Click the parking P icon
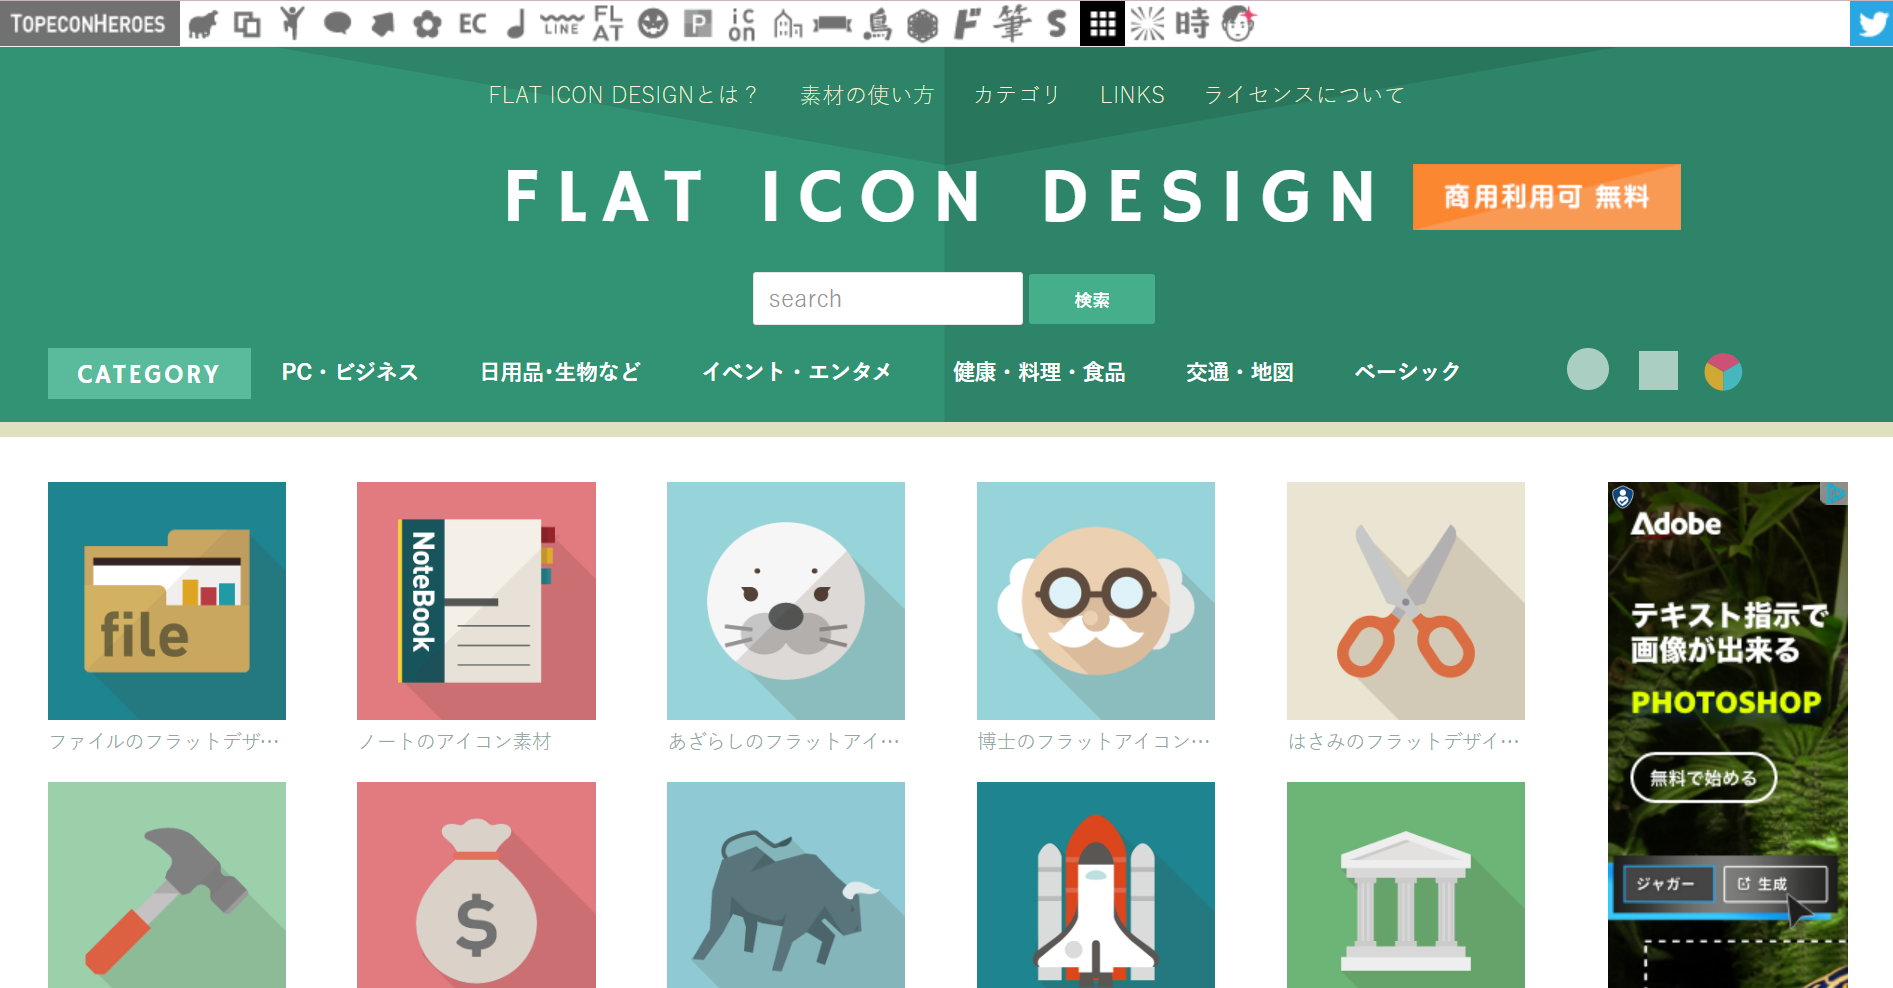The height and width of the screenshot is (988, 1893). 698,23
